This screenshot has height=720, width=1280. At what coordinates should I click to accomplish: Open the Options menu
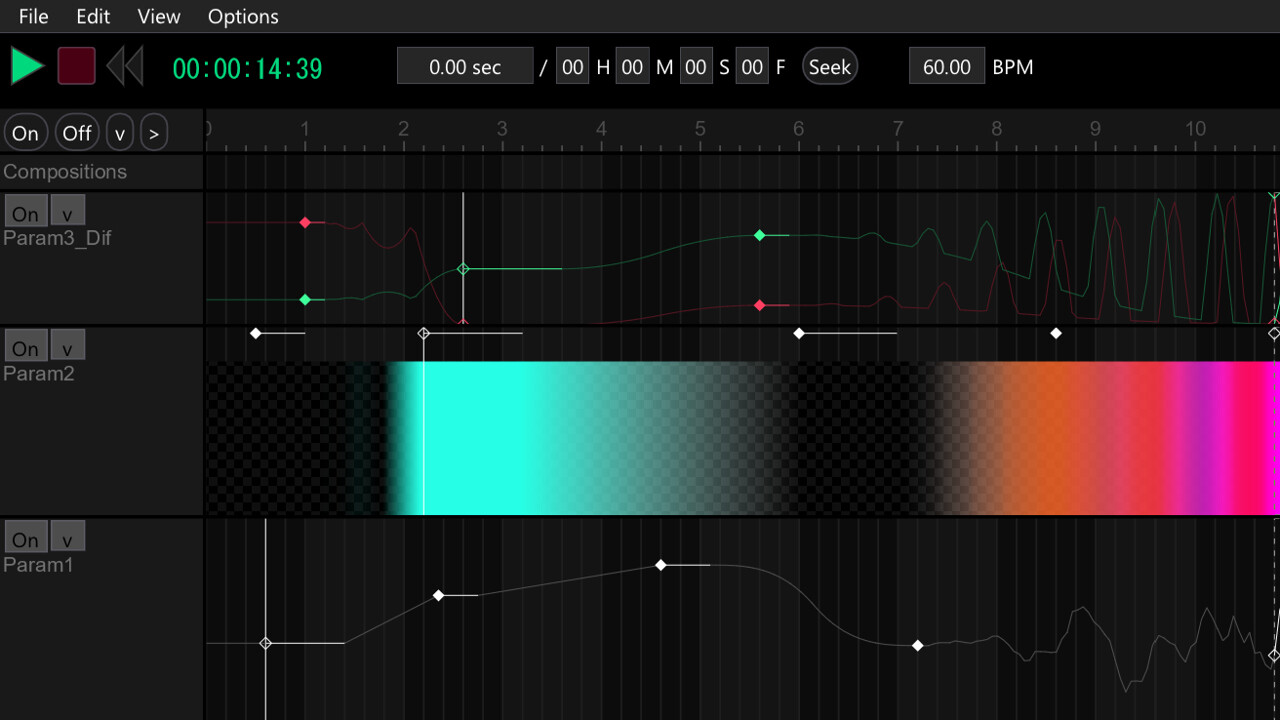pyautogui.click(x=243, y=17)
